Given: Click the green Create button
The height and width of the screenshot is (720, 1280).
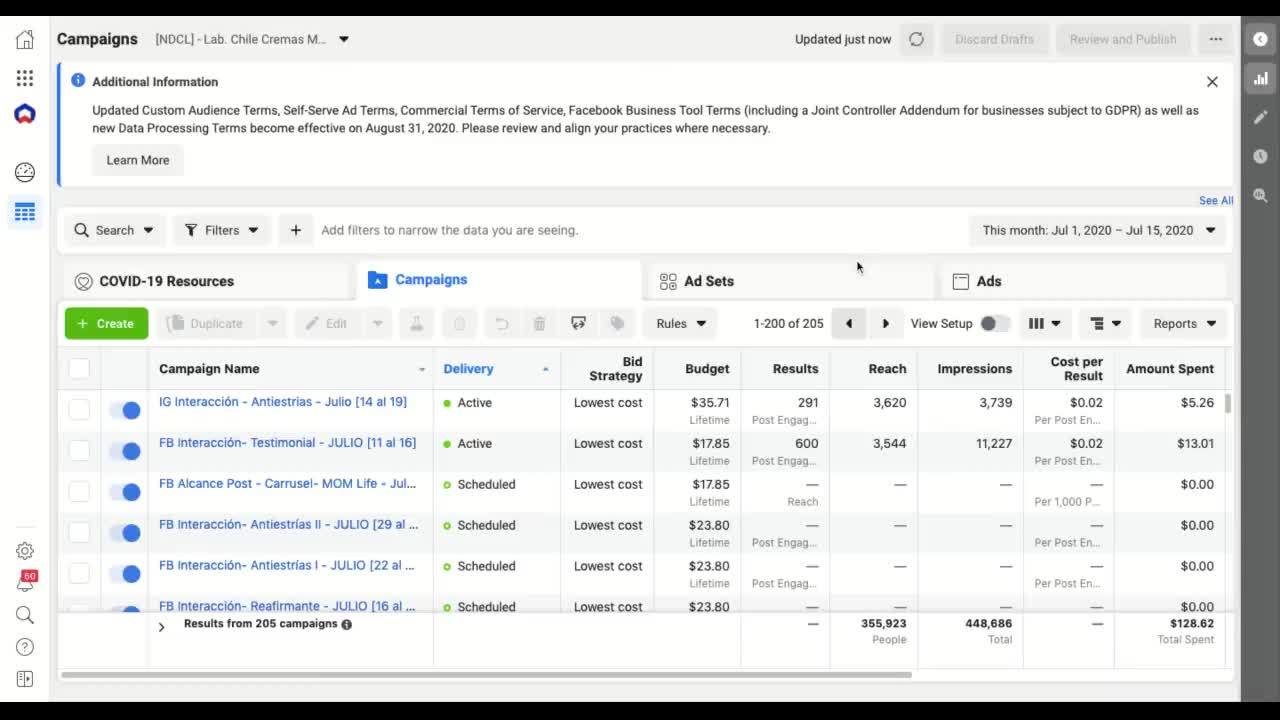Looking at the screenshot, I should pyautogui.click(x=106, y=323).
